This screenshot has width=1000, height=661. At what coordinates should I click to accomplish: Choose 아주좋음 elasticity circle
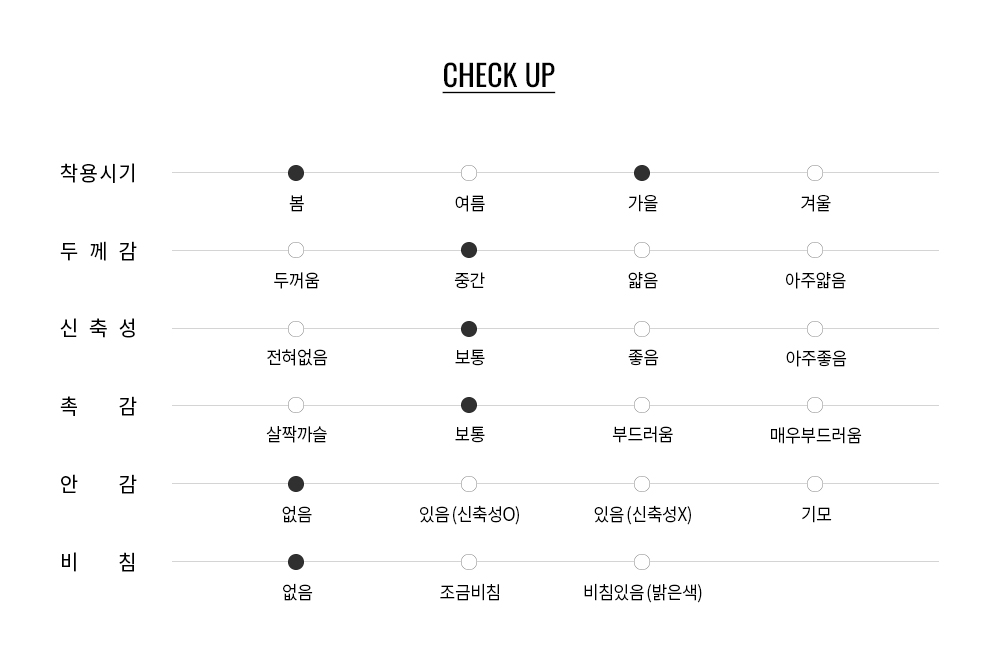tap(815, 329)
